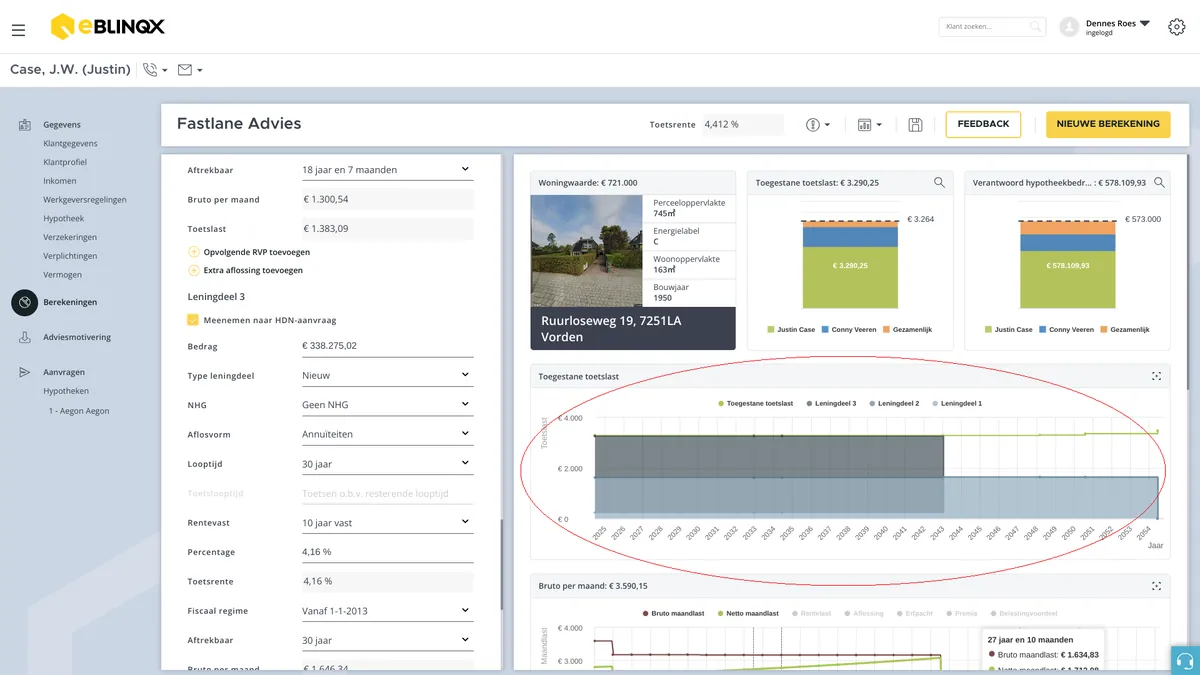
Task: Uncheck Meenemen naar HDN-aanvraag checkbox
Action: [194, 320]
